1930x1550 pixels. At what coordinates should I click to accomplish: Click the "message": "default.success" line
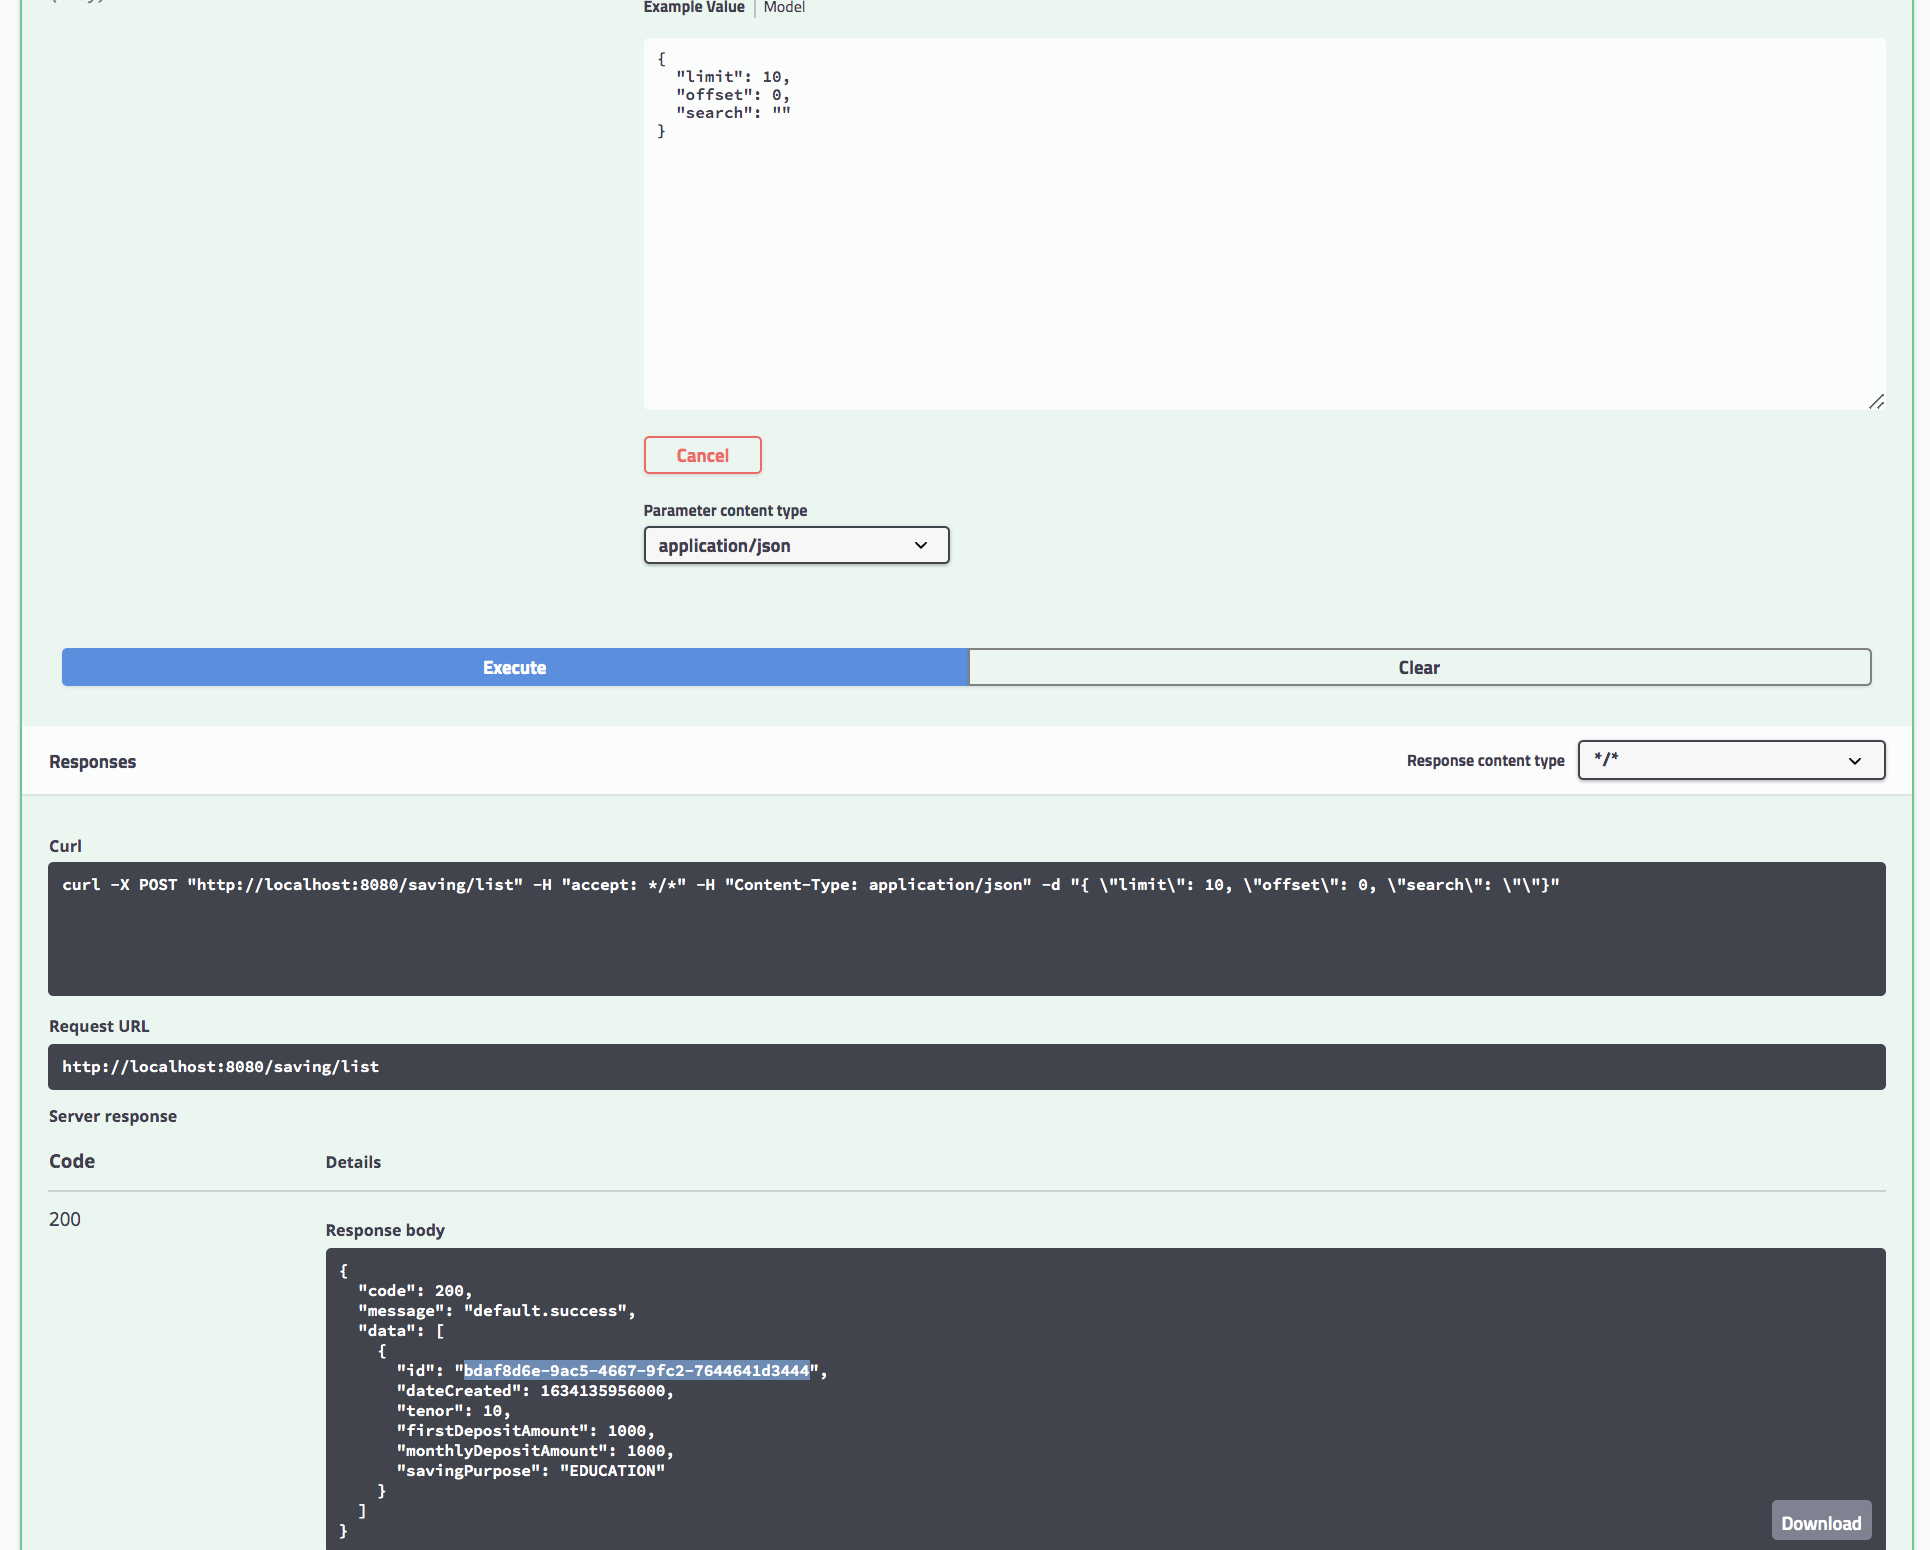497,1311
